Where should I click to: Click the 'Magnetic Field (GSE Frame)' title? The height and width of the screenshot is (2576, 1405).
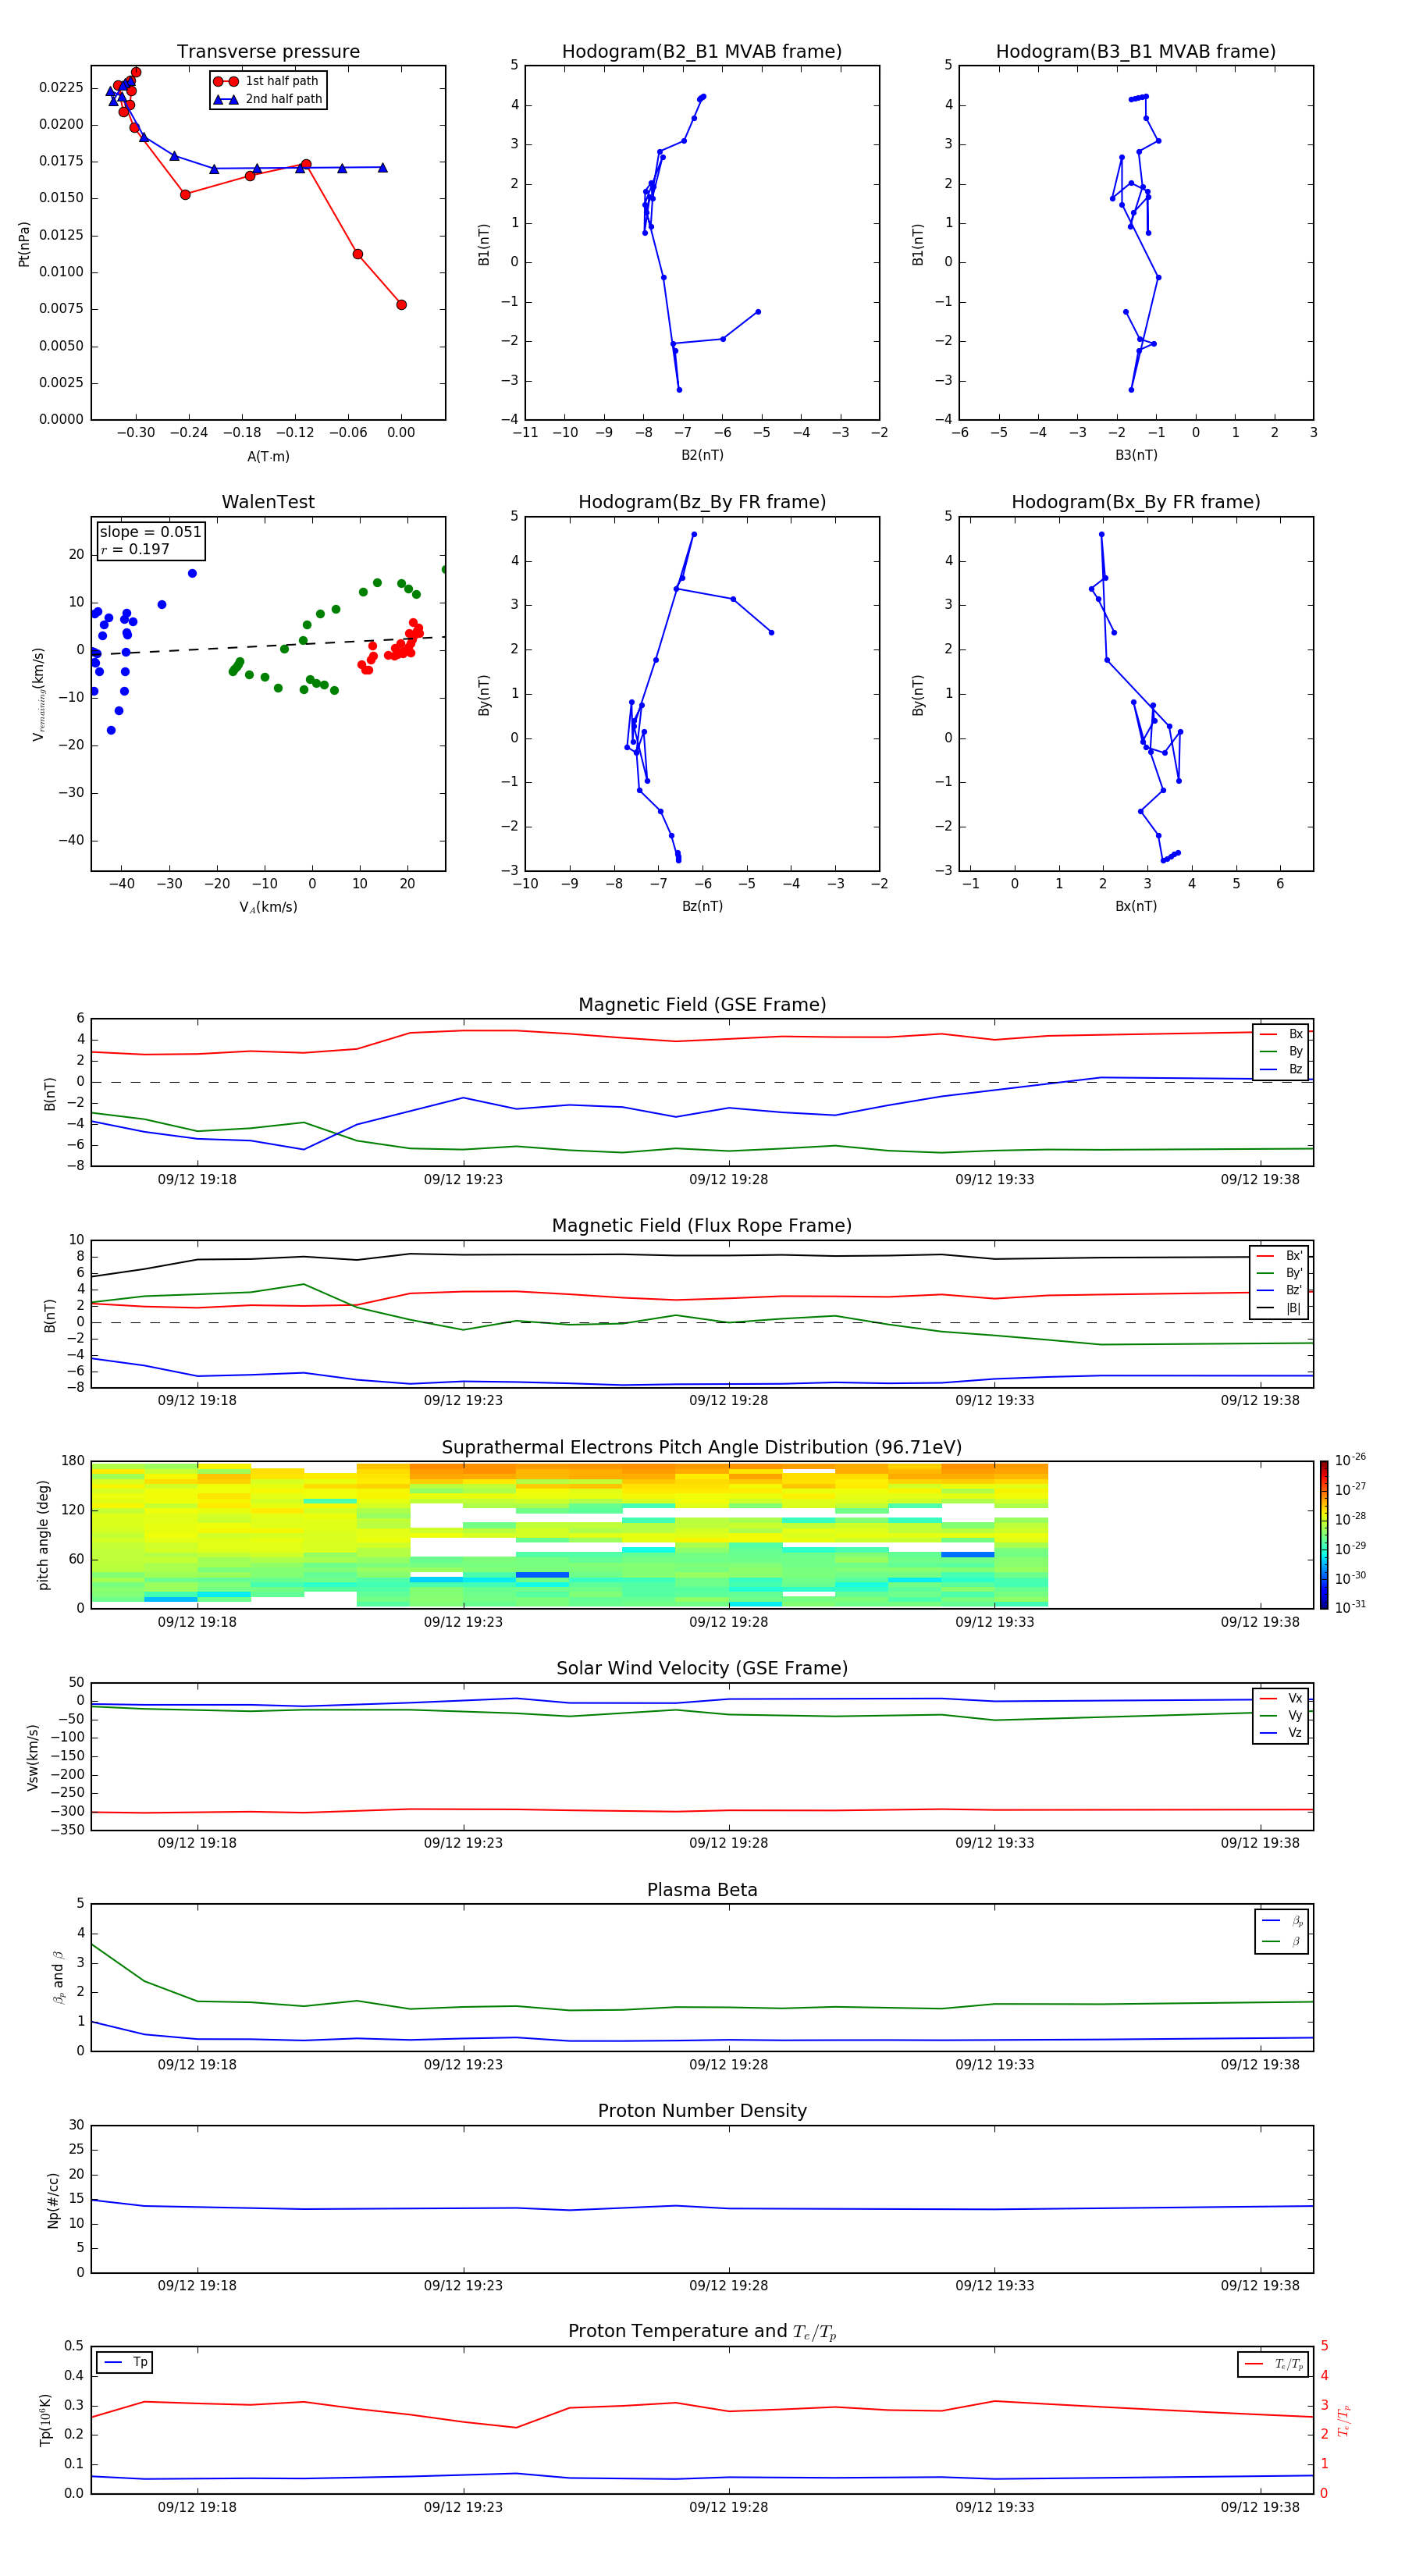click(x=702, y=1005)
